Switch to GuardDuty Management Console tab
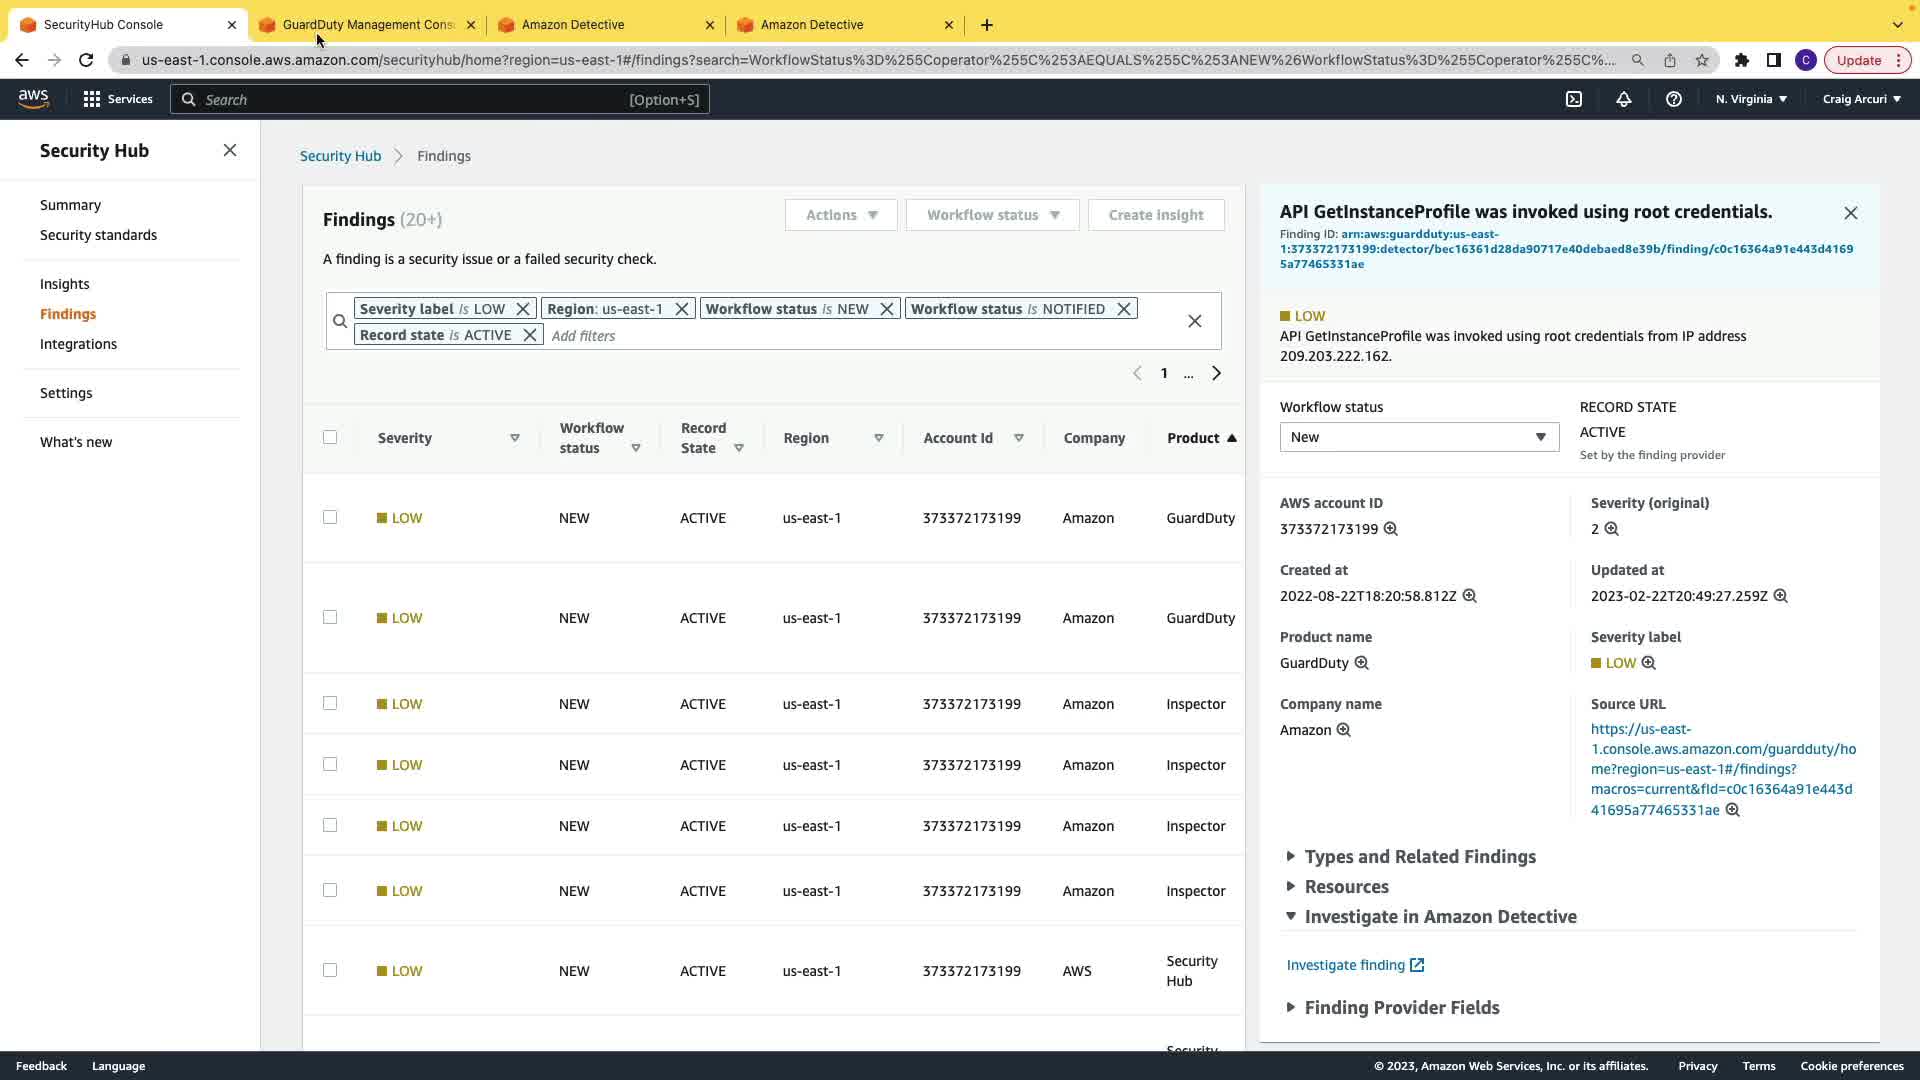 point(366,25)
